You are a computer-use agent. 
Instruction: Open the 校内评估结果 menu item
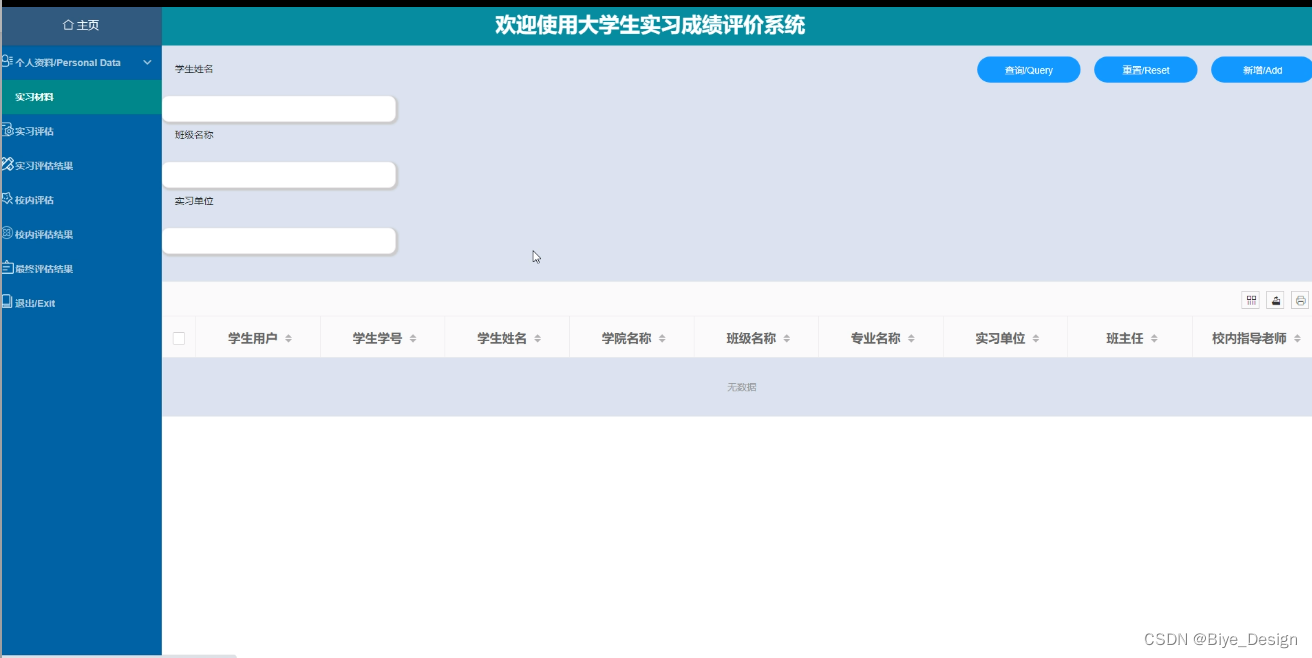(x=81, y=234)
